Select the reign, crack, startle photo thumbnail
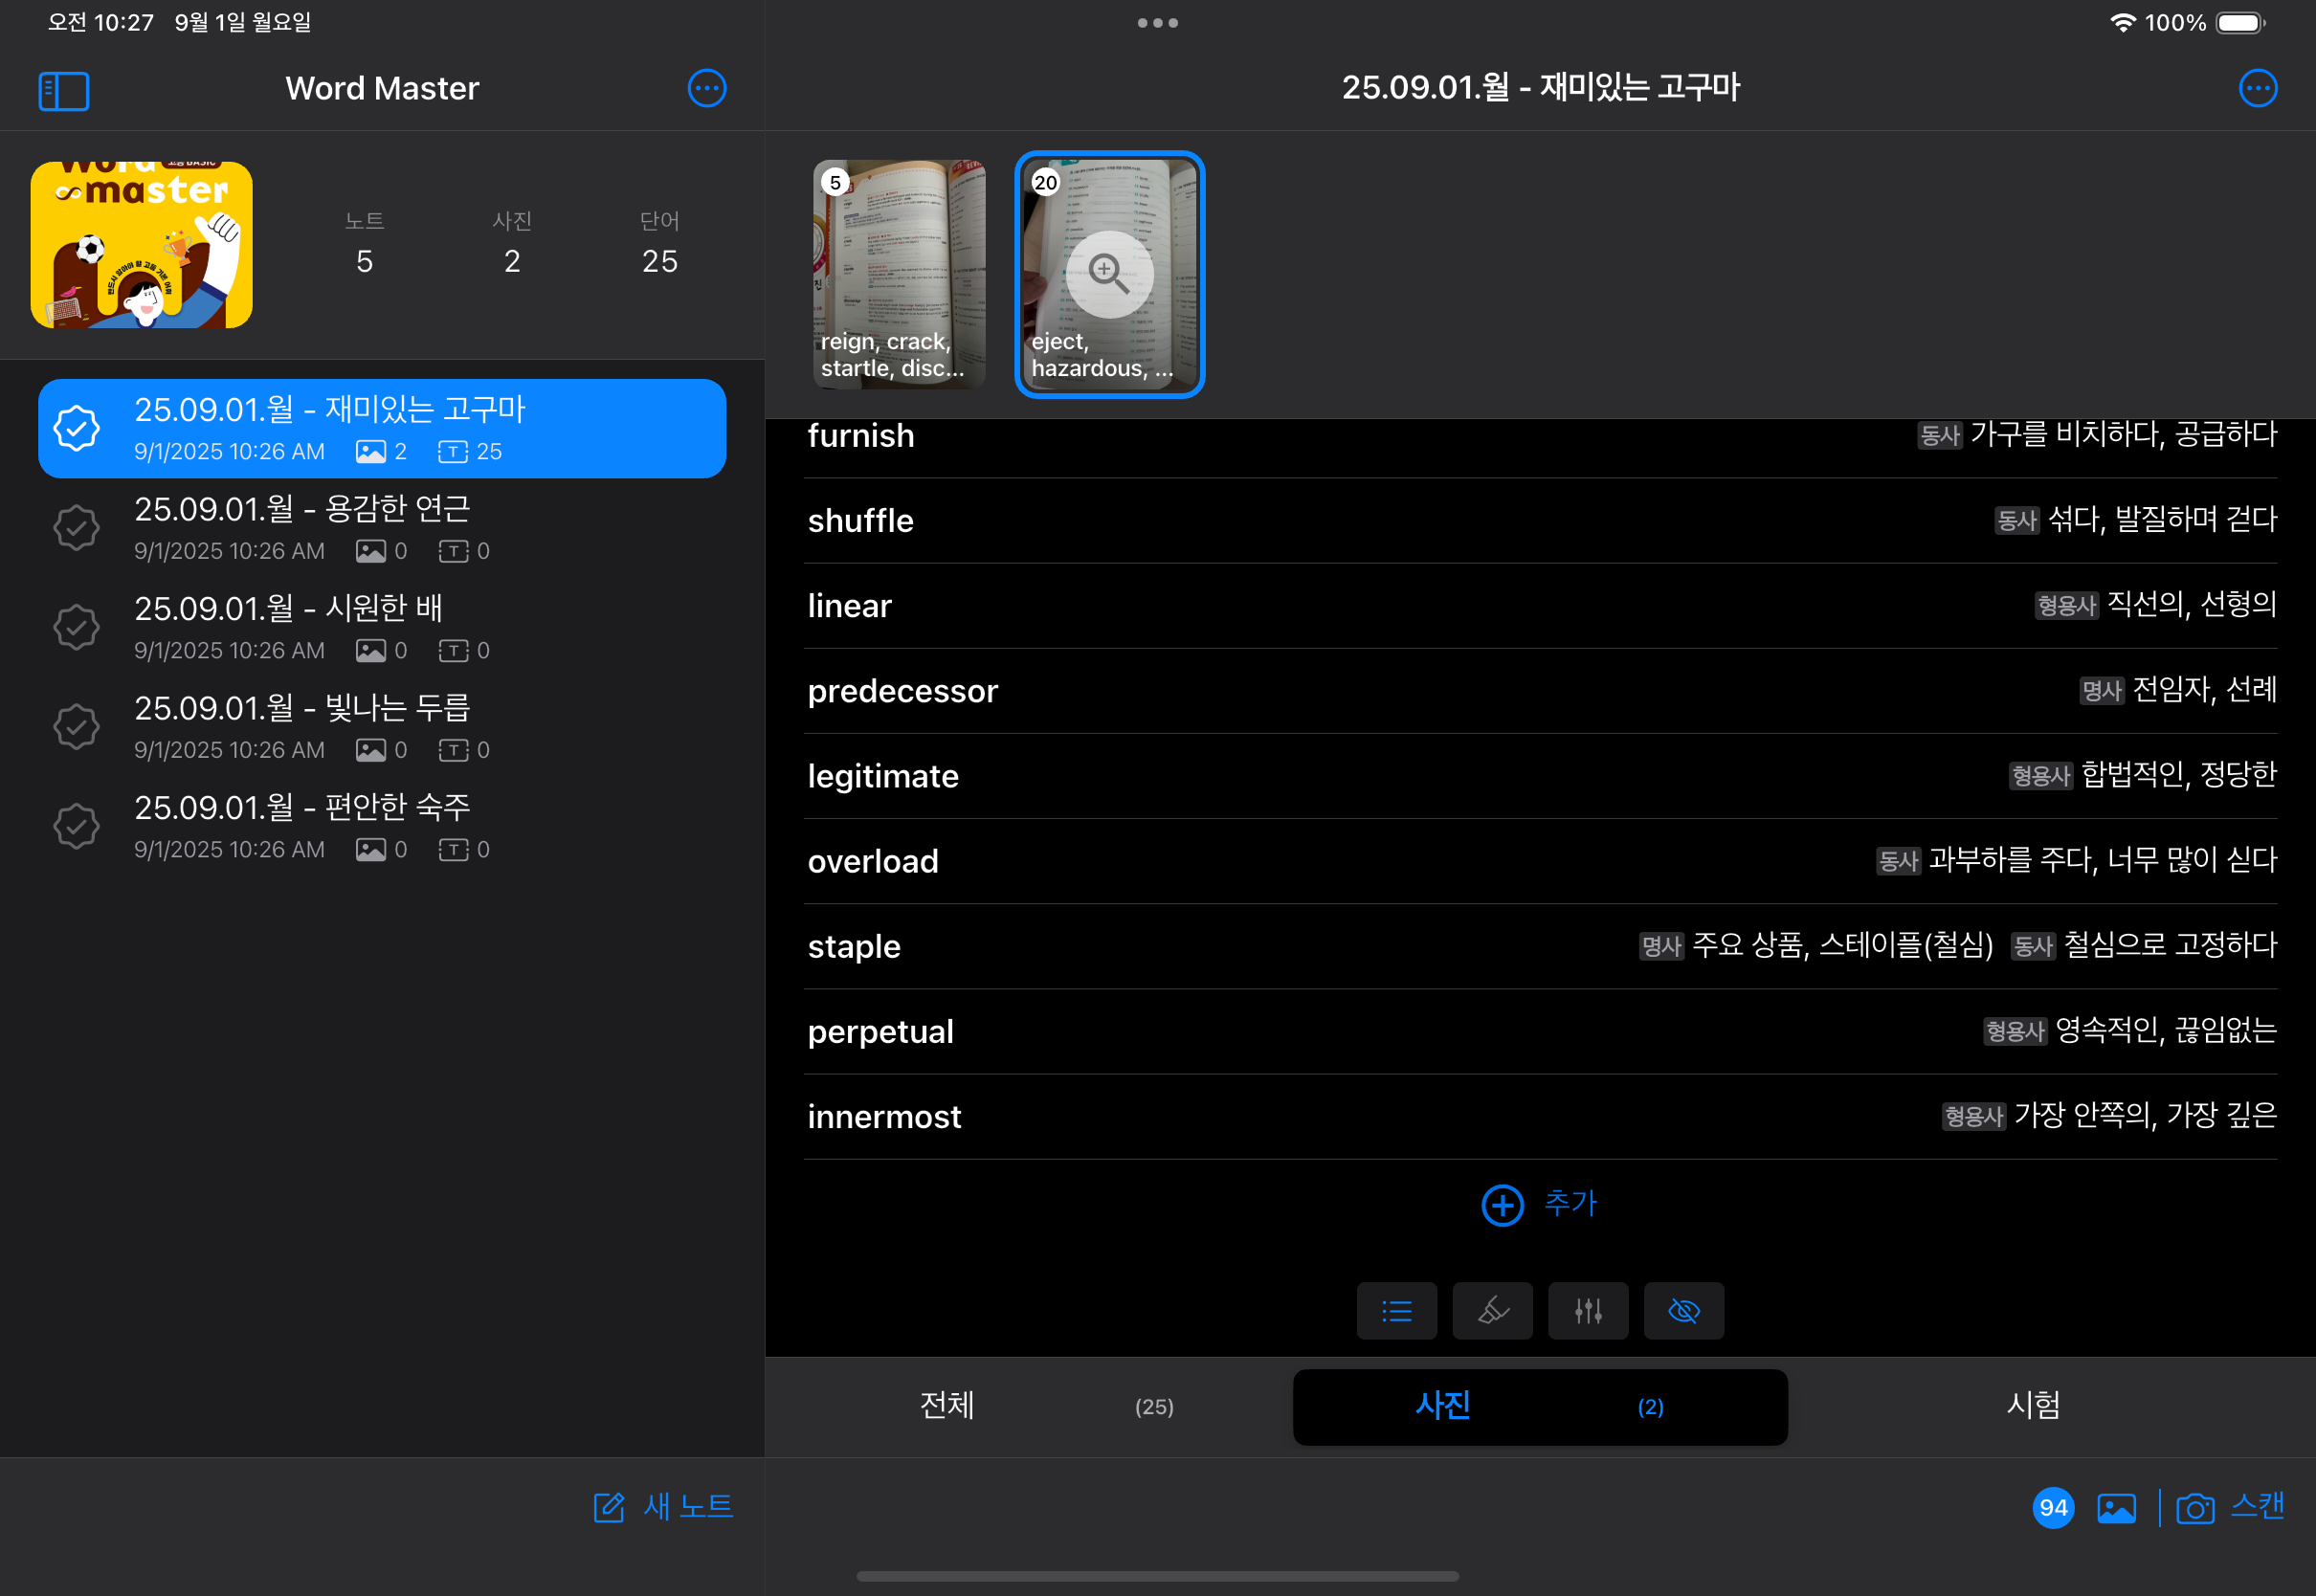The width and height of the screenshot is (2316, 1596). click(898, 273)
